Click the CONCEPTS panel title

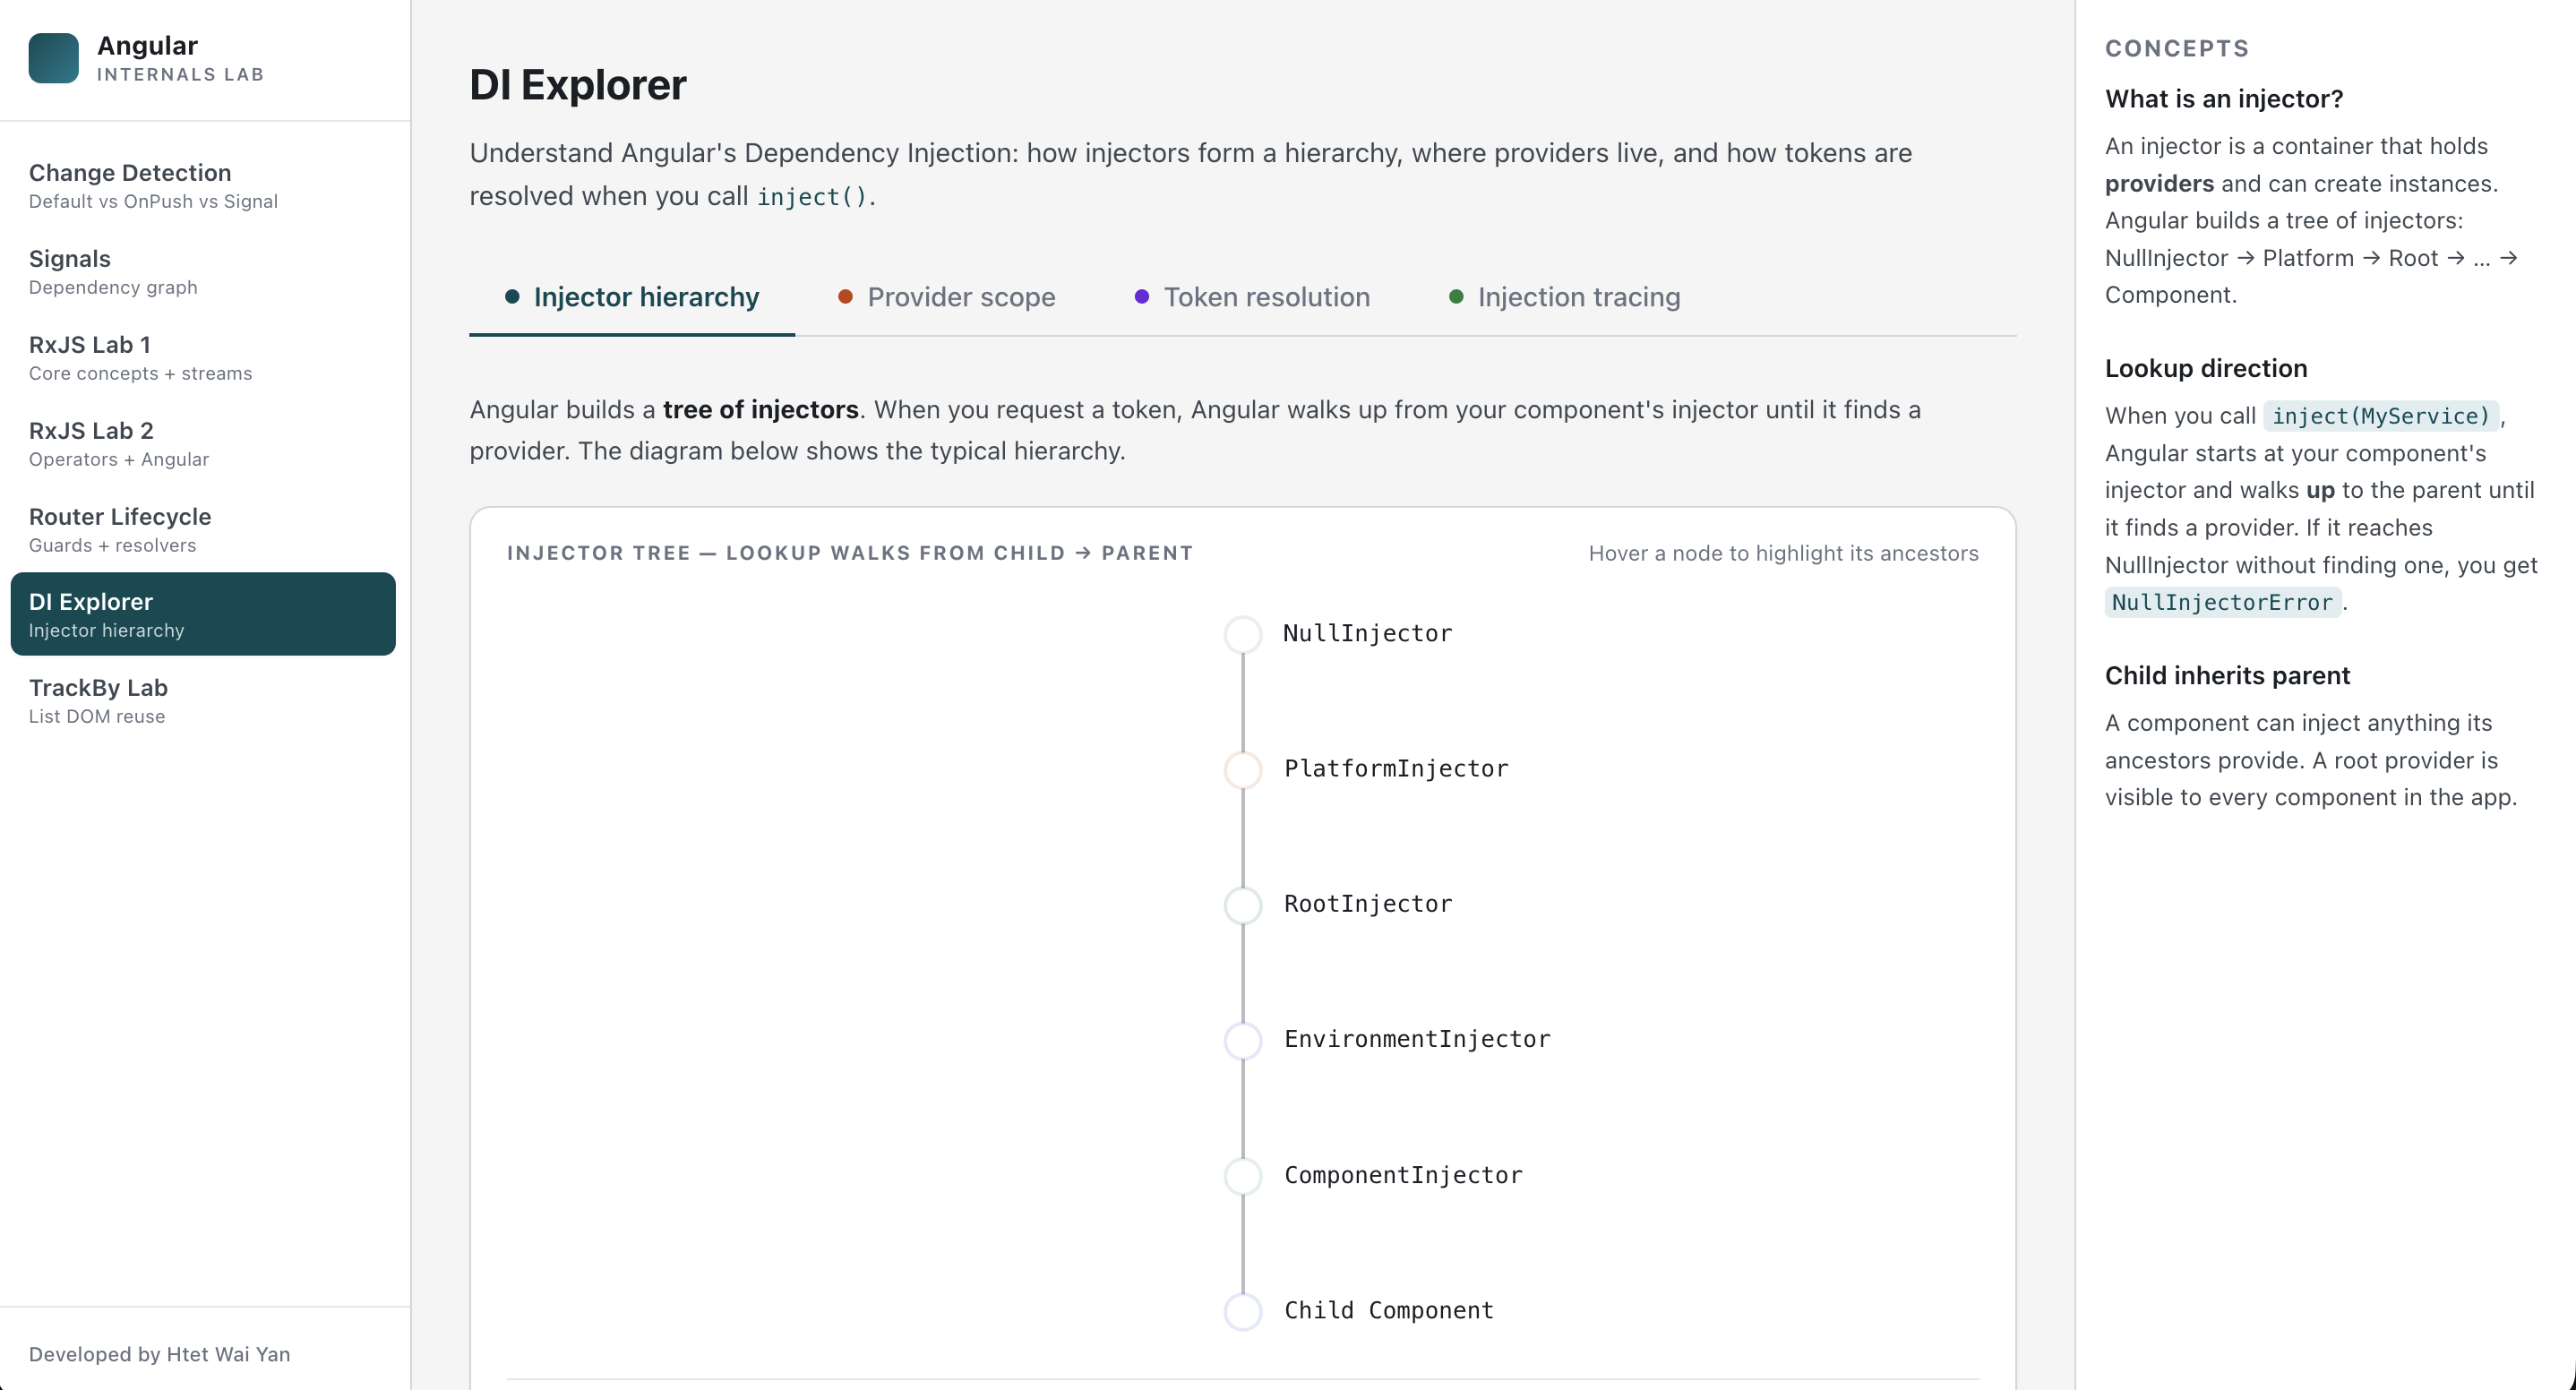[2177, 48]
